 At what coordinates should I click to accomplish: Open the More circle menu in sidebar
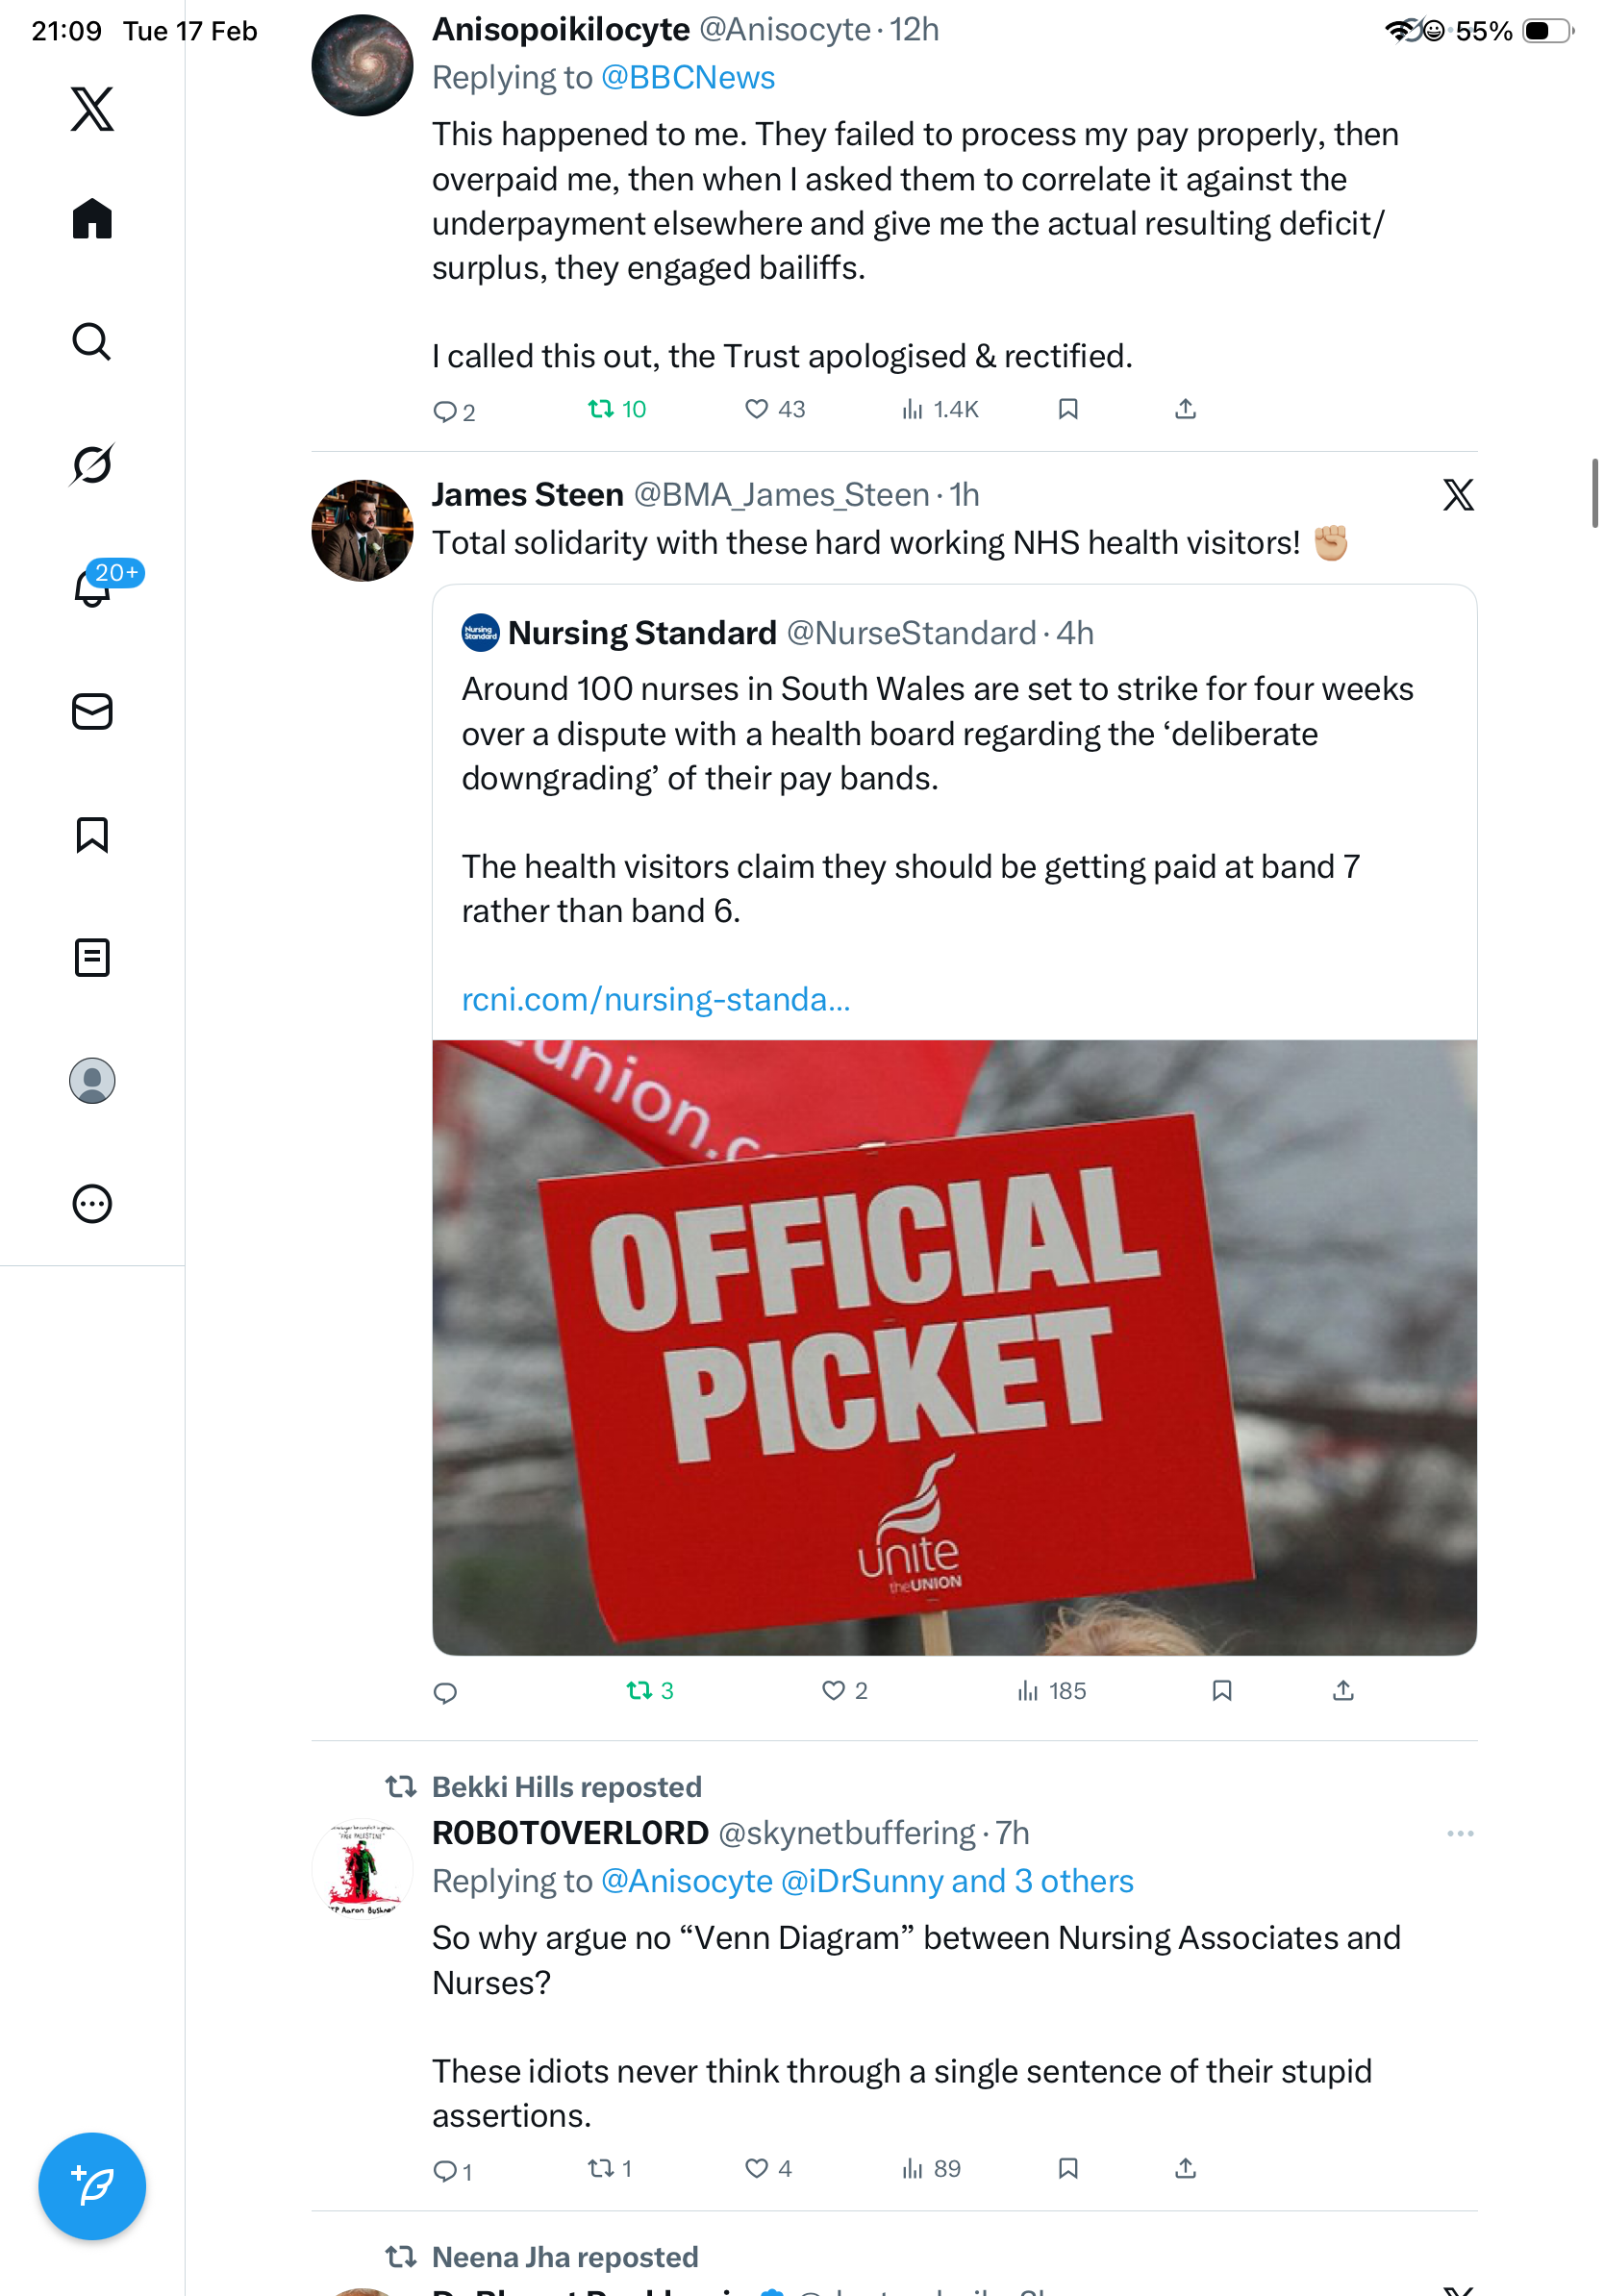(x=92, y=1204)
